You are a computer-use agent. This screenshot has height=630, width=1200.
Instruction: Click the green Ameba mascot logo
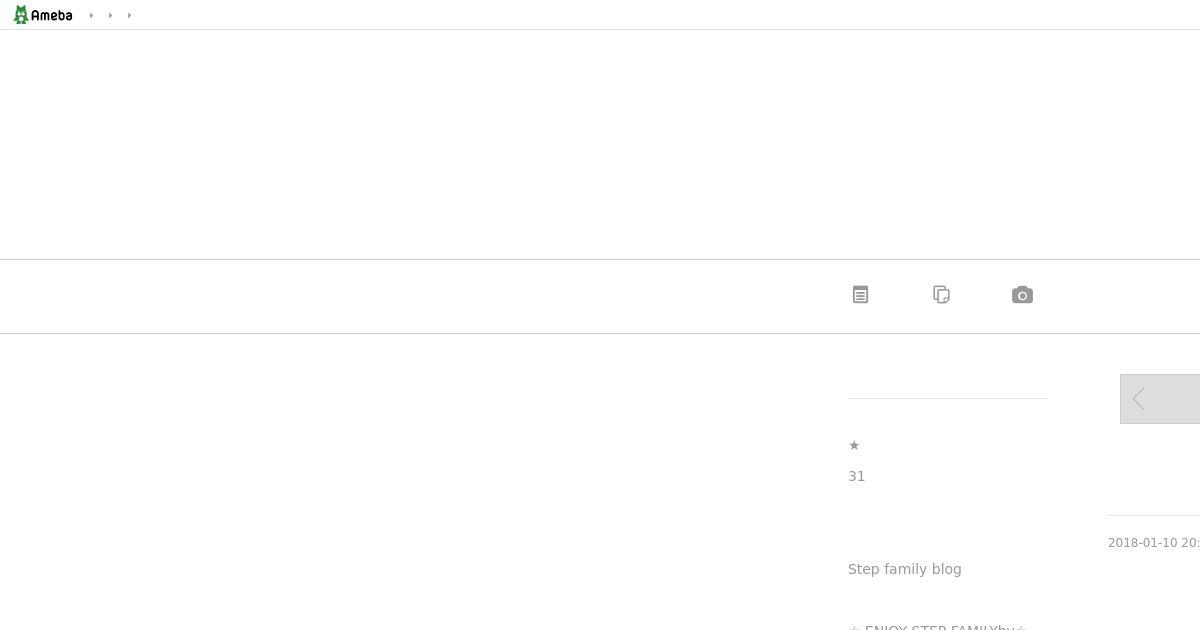coord(20,15)
